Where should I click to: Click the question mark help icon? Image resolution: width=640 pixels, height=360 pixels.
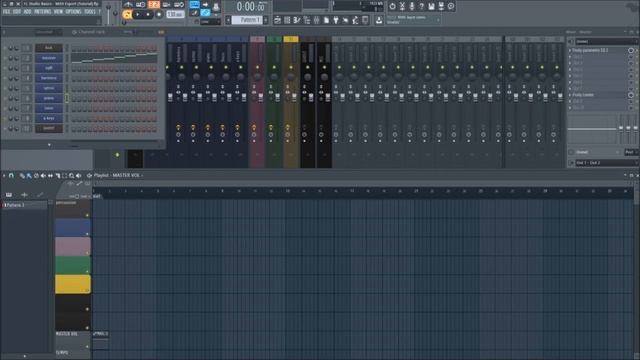click(x=422, y=6)
